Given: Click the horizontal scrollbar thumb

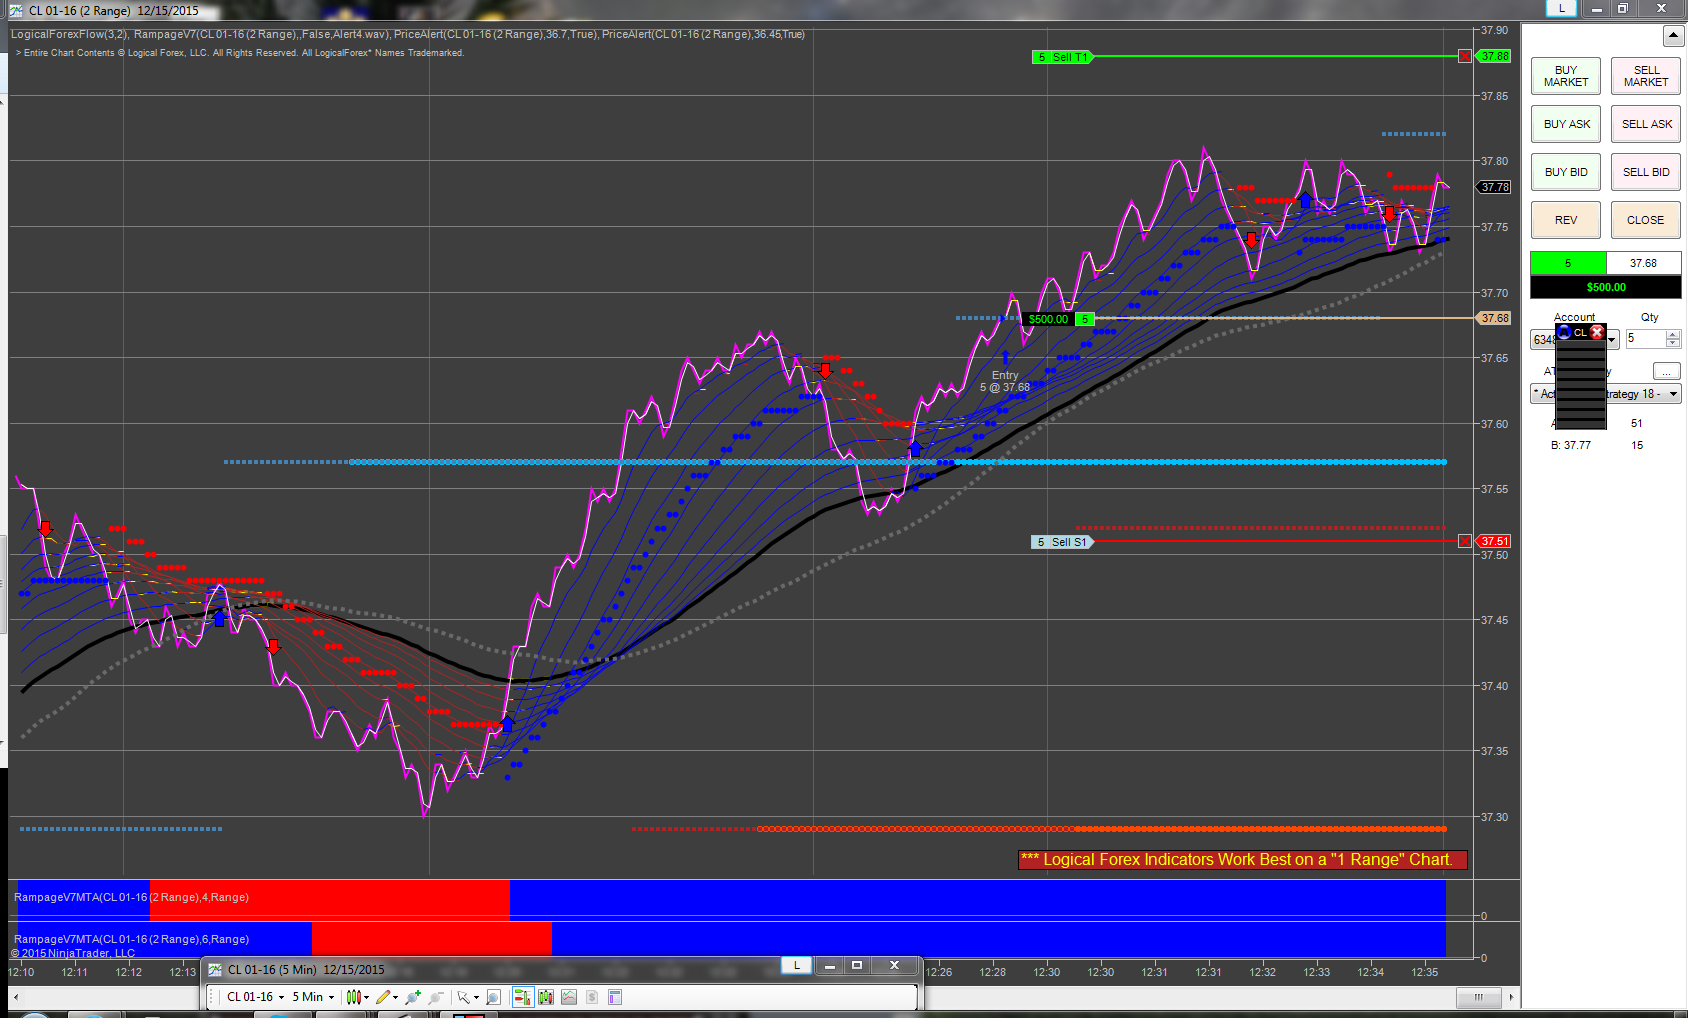Looking at the screenshot, I should click(x=1478, y=997).
